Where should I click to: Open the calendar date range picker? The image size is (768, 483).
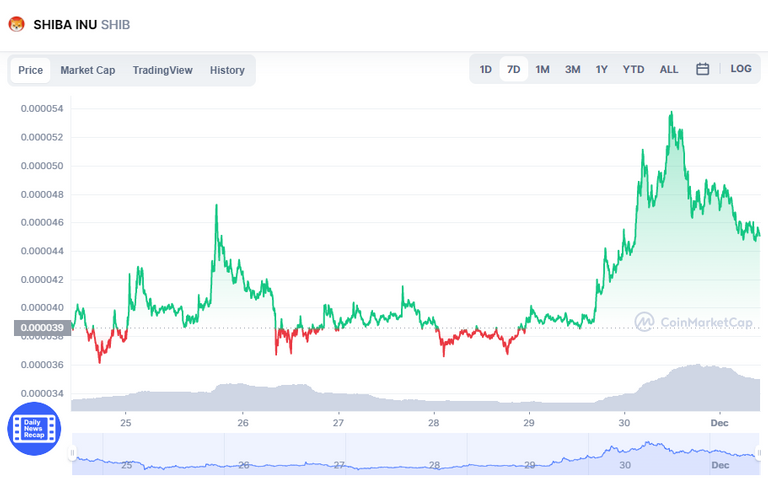702,69
